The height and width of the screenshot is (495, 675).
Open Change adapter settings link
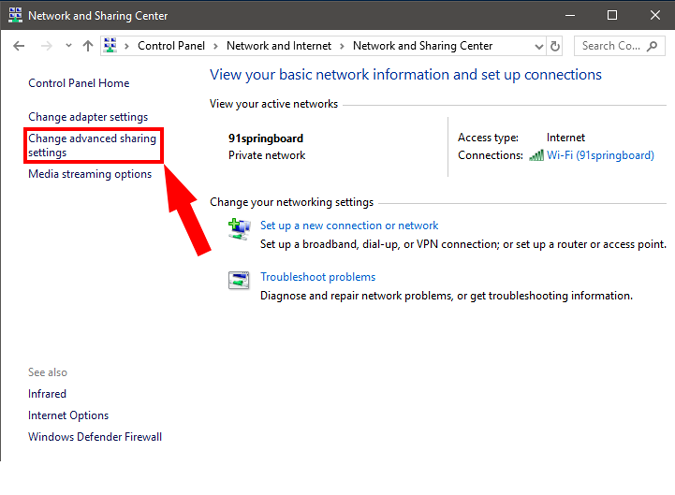click(88, 117)
